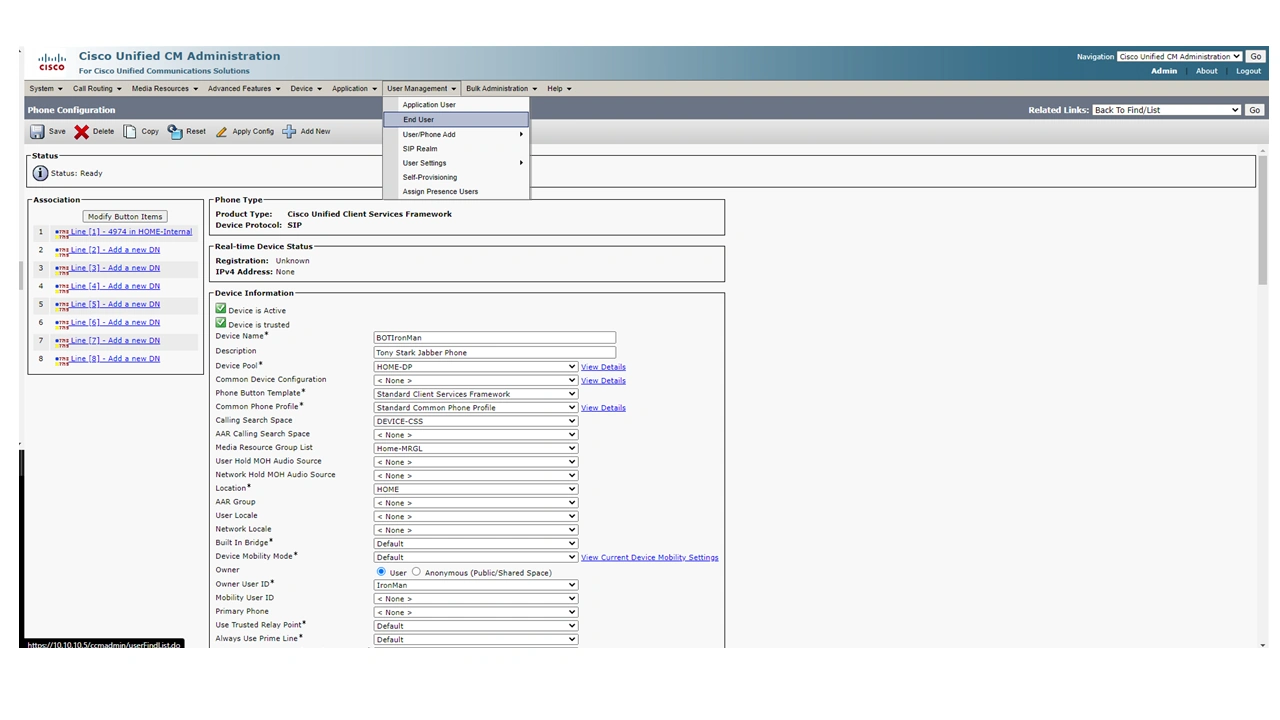Select Assign Presence Users menu entry

click(456, 192)
